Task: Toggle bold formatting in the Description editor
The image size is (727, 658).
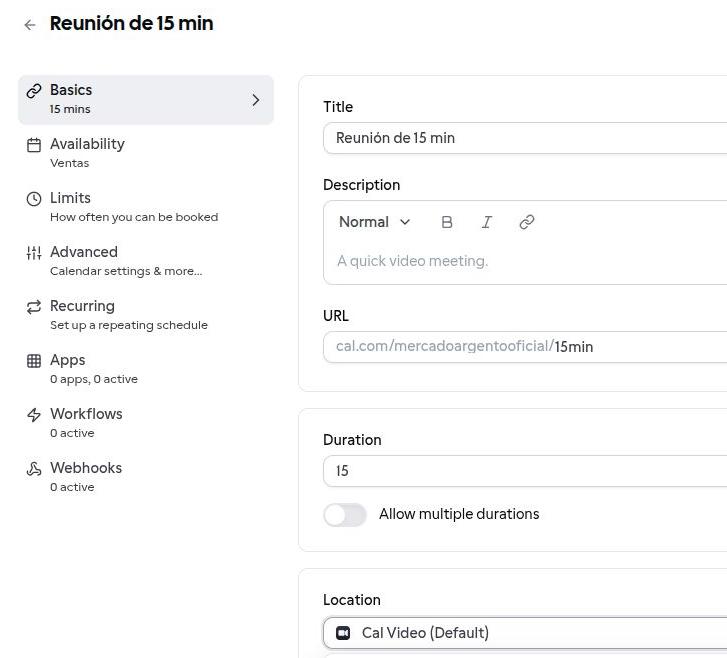Action: pyautogui.click(x=447, y=222)
